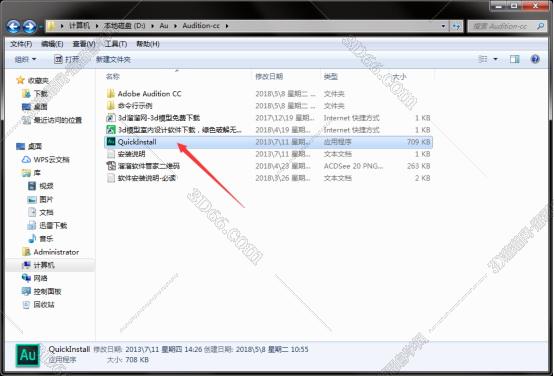554x376 pixels.
Task: Select the ACDSee PNG image file
Action: pyautogui.click(x=268, y=166)
